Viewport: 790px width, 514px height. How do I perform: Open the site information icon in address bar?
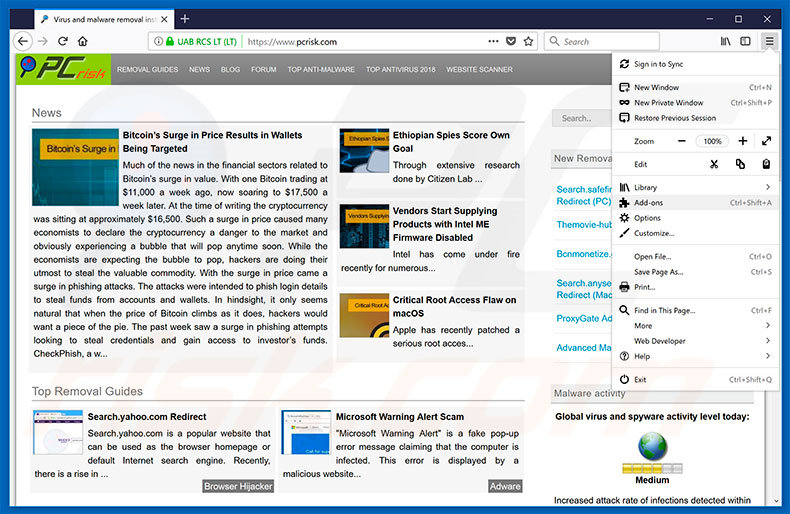(x=158, y=41)
